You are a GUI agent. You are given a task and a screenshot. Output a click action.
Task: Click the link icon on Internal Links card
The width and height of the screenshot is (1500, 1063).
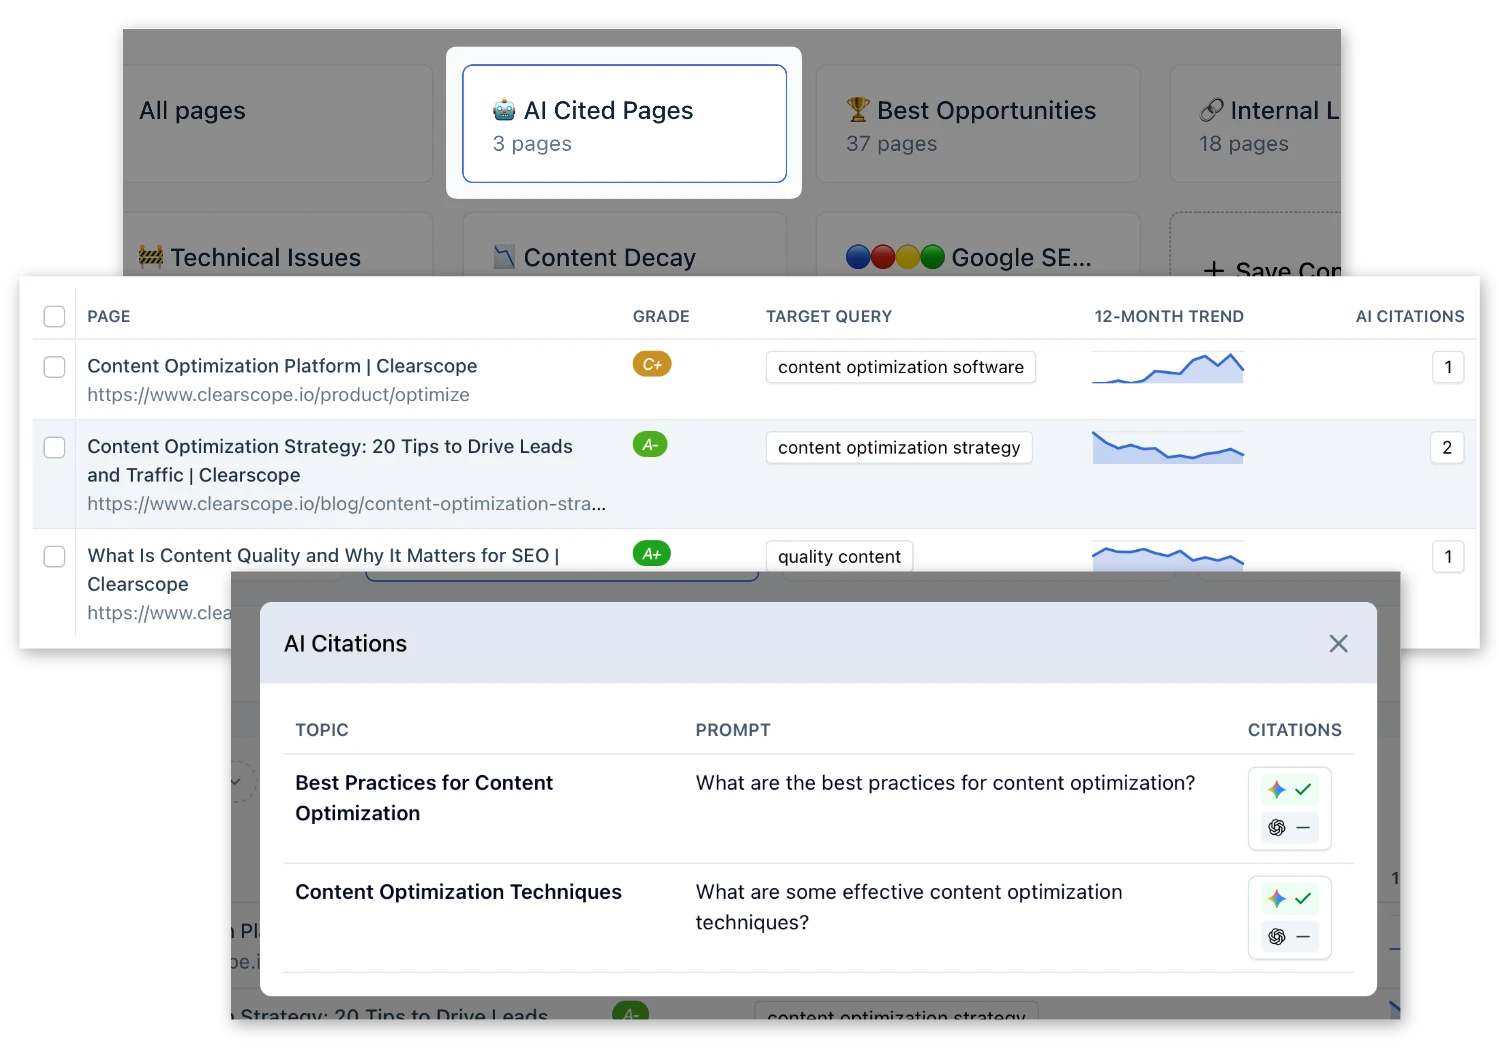[x=1211, y=110]
